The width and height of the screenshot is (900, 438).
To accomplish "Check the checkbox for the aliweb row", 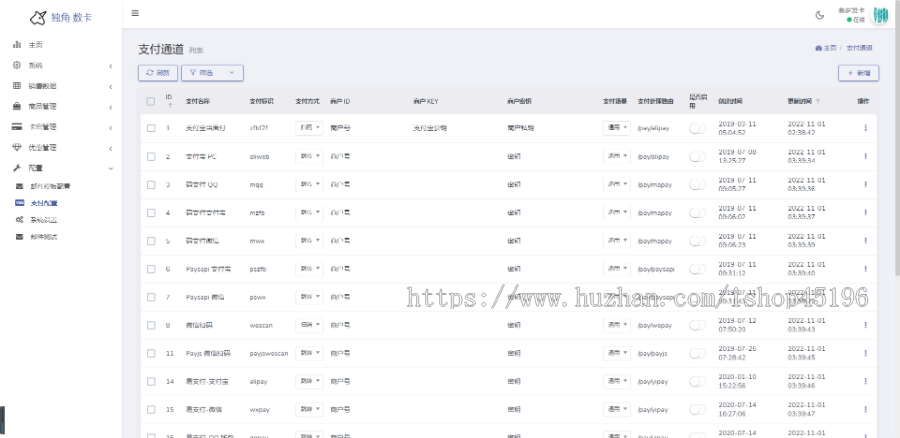I will click(x=151, y=157).
